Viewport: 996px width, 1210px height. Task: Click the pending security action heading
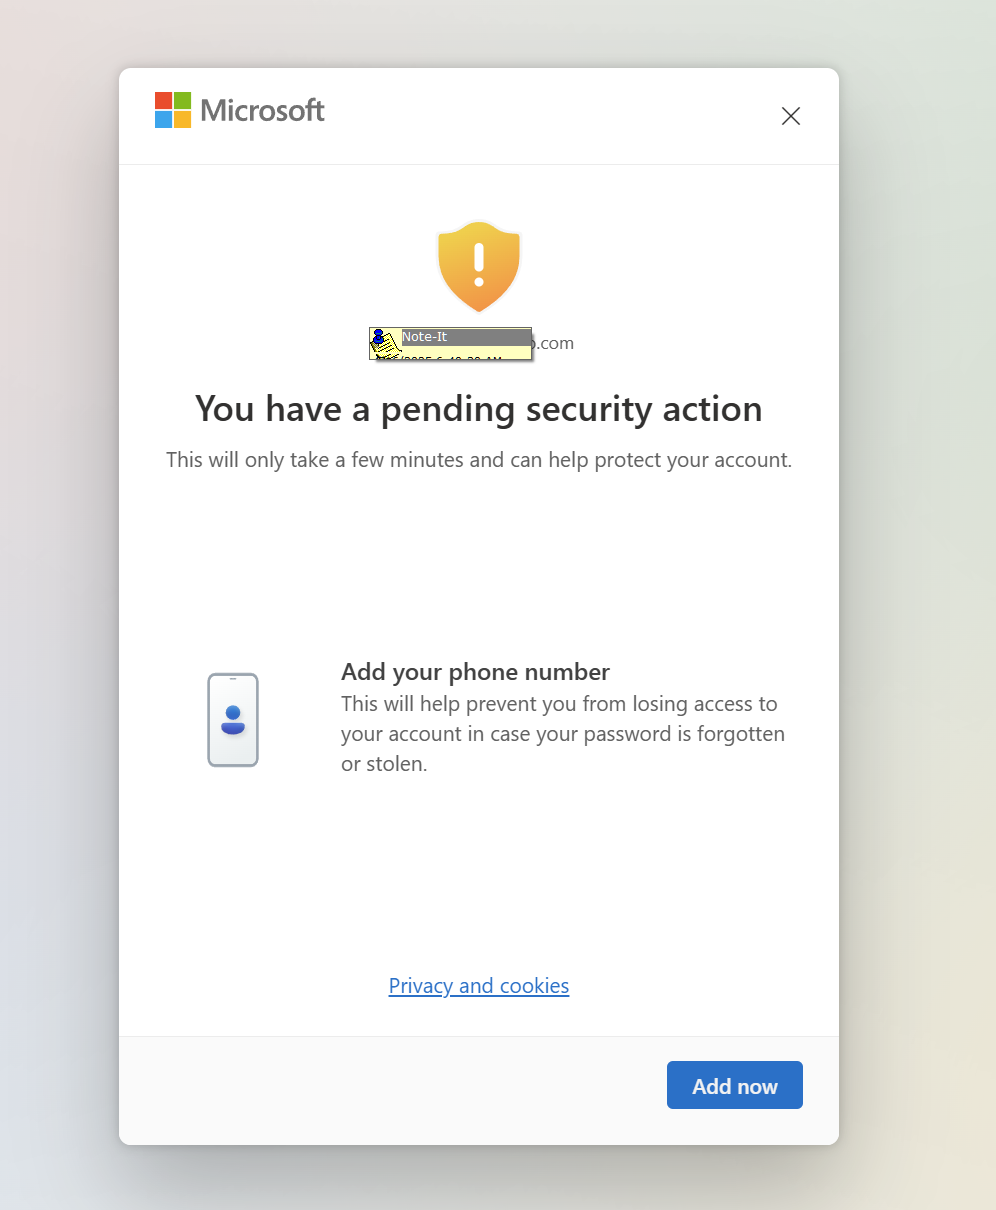pos(479,409)
